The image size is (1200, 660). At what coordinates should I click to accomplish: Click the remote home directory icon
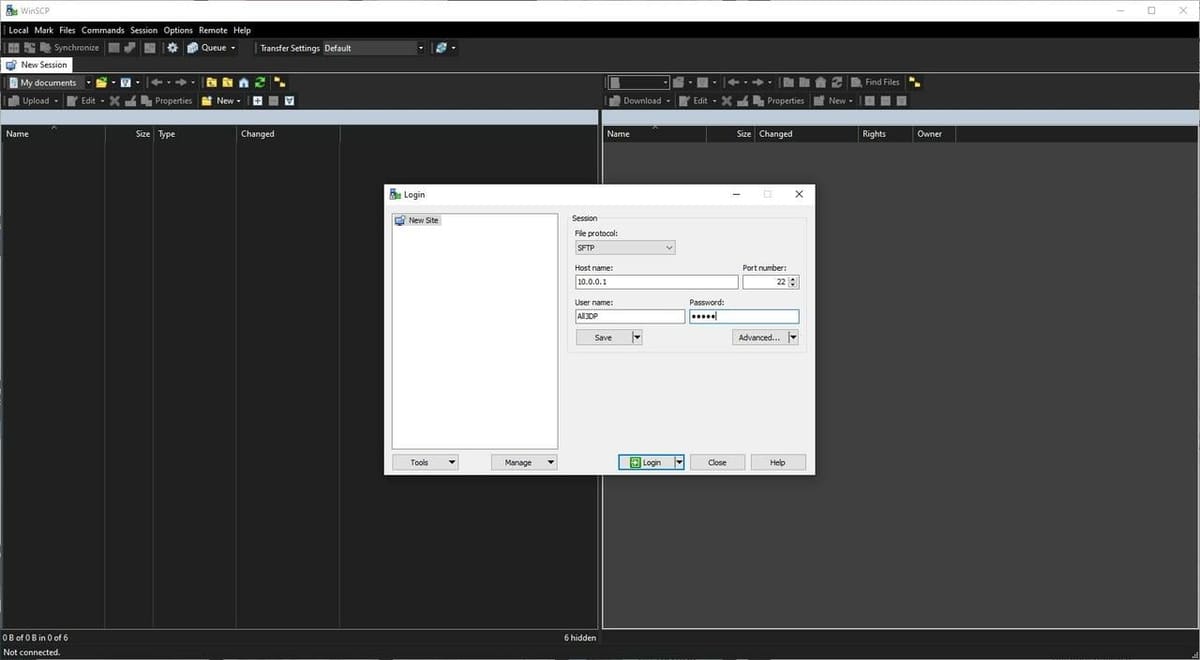click(x=821, y=82)
